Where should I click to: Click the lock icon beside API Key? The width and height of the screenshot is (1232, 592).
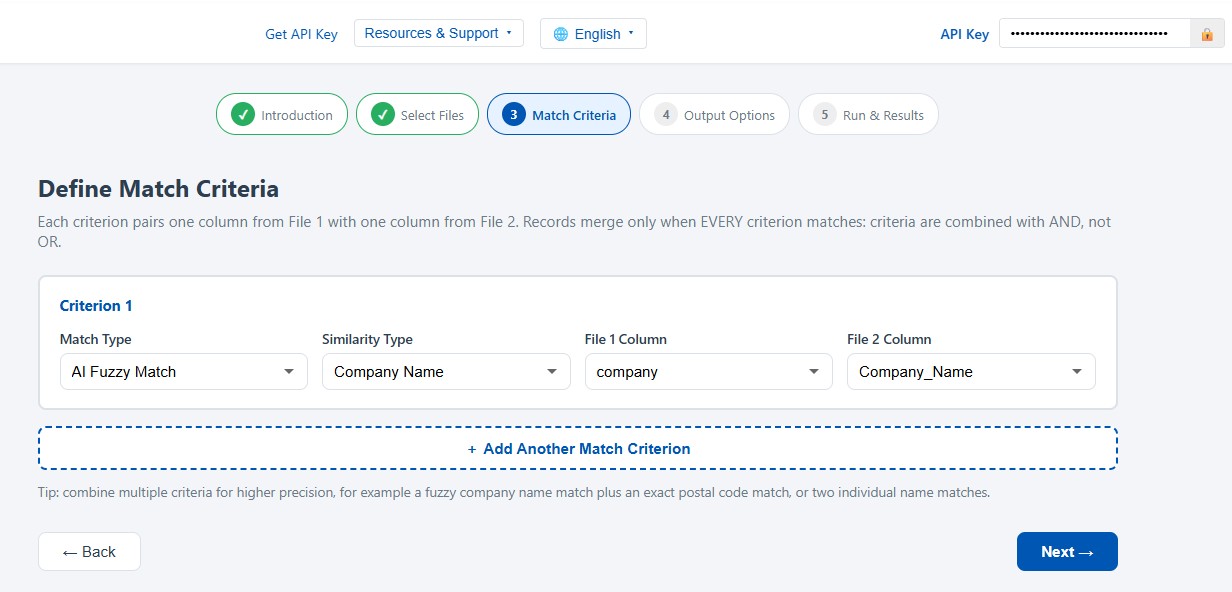click(1207, 34)
